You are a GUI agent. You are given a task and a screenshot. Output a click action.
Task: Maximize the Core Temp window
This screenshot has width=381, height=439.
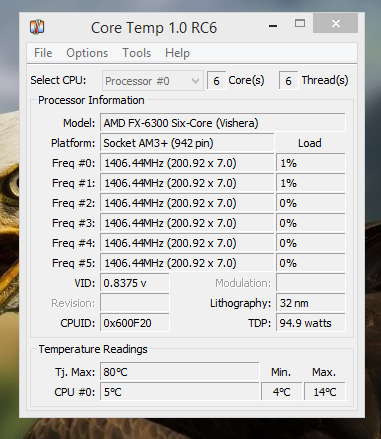[x=300, y=23]
